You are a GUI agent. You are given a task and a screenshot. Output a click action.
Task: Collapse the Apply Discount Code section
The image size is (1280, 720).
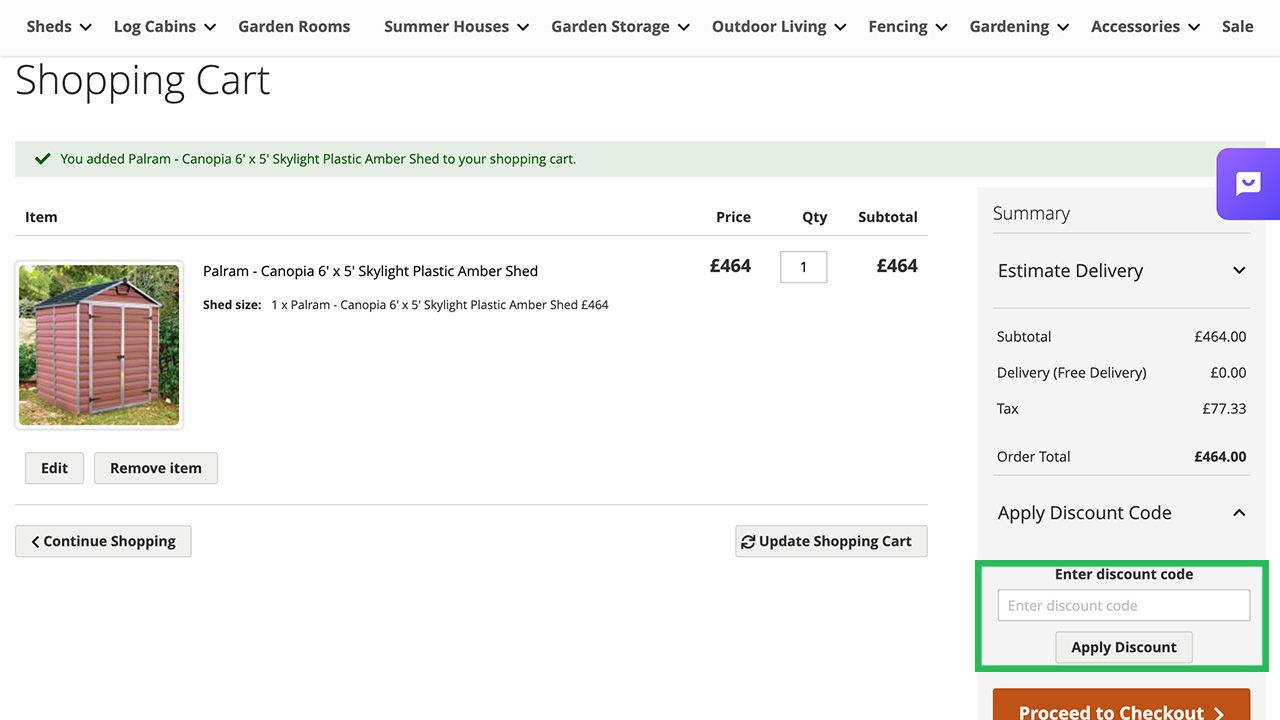click(1239, 513)
